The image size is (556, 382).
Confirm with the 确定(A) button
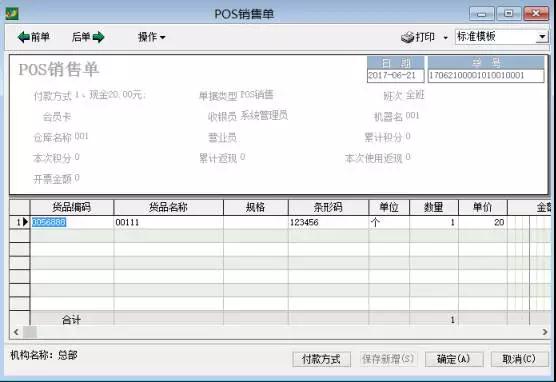tap(454, 359)
